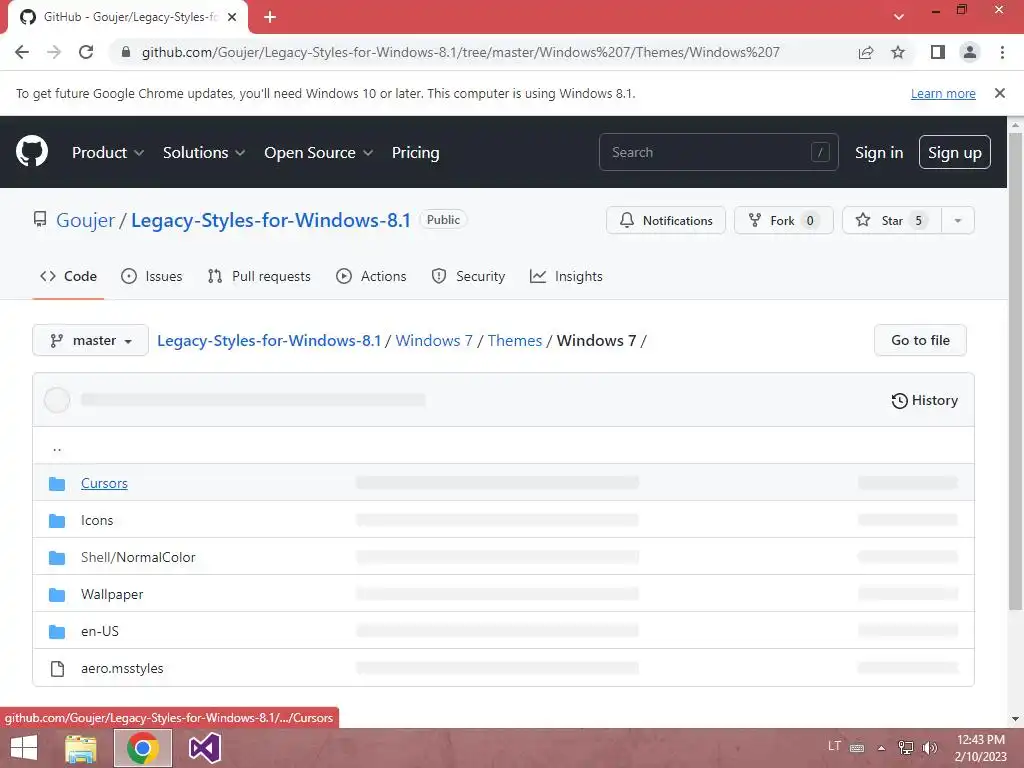Reload the page with refresh icon
Screen dimensions: 1024x768
click(86, 52)
